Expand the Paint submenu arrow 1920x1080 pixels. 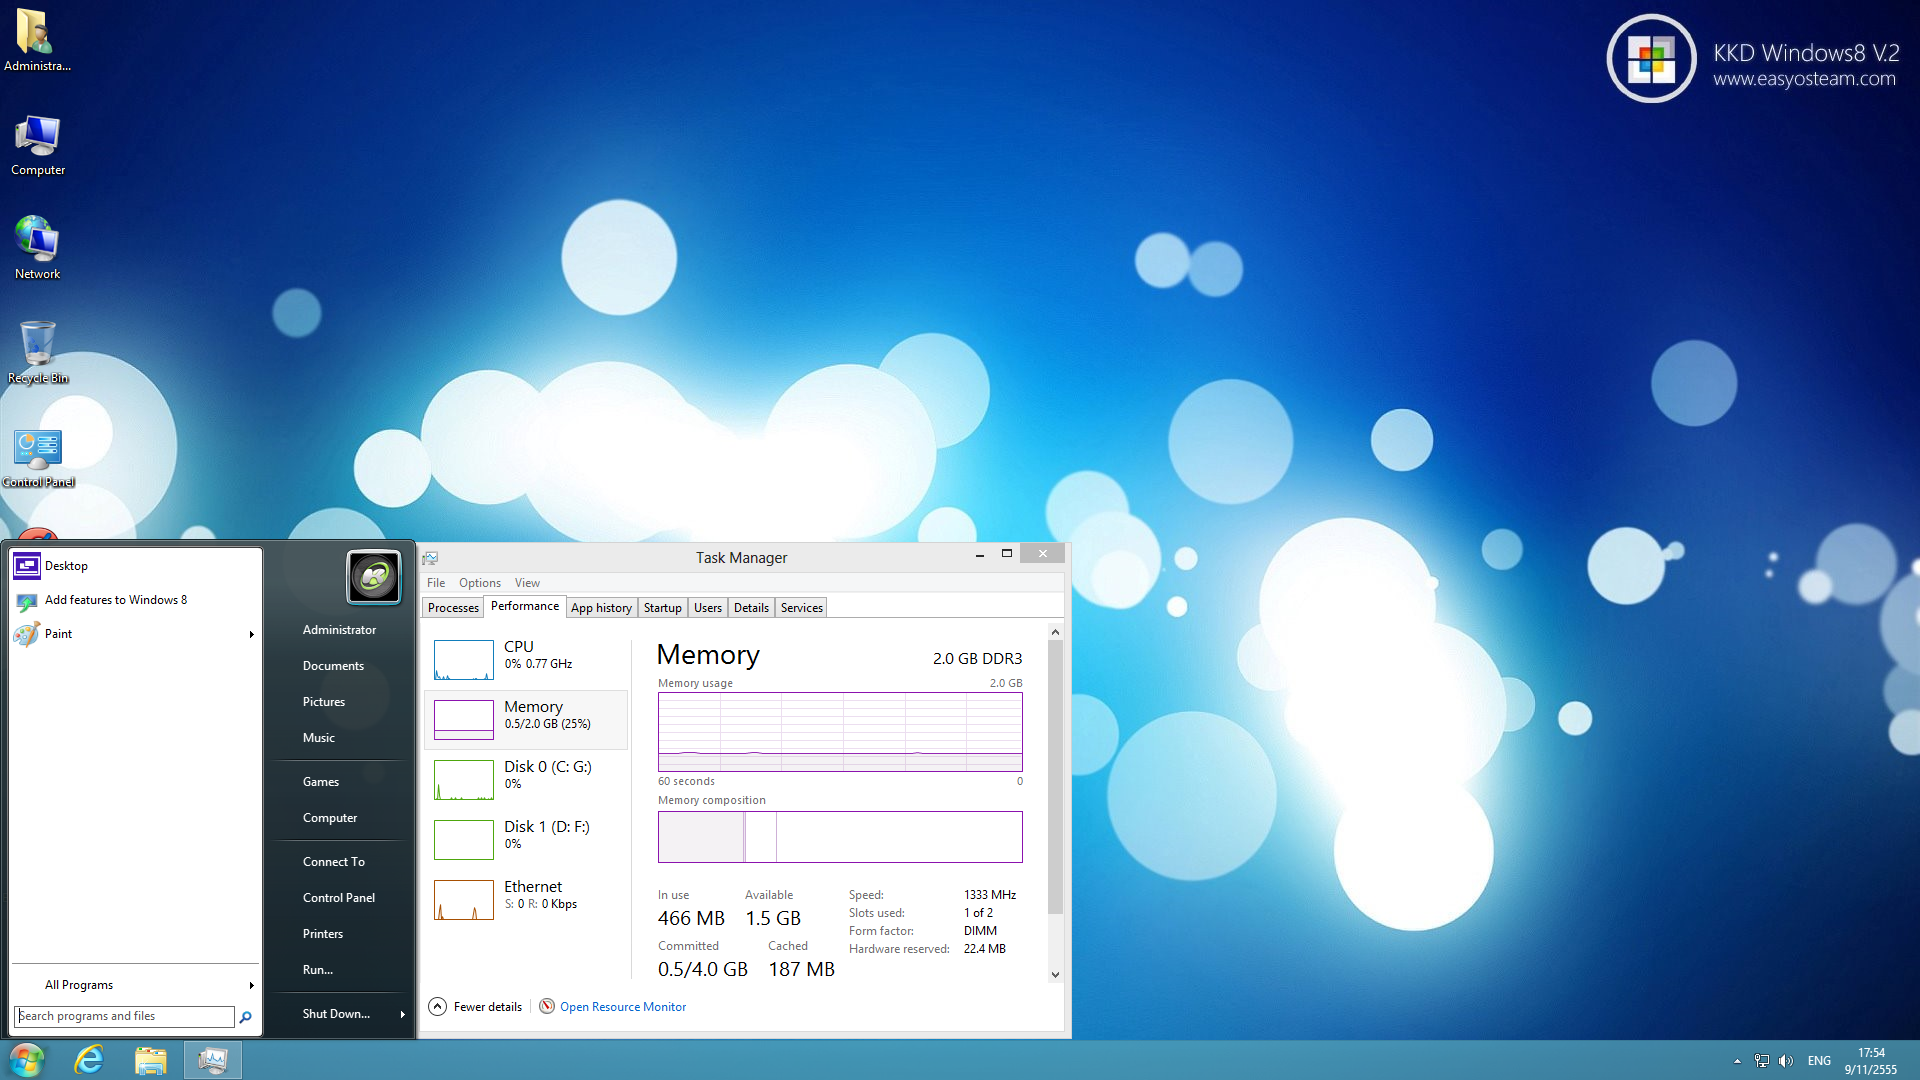[x=251, y=634]
